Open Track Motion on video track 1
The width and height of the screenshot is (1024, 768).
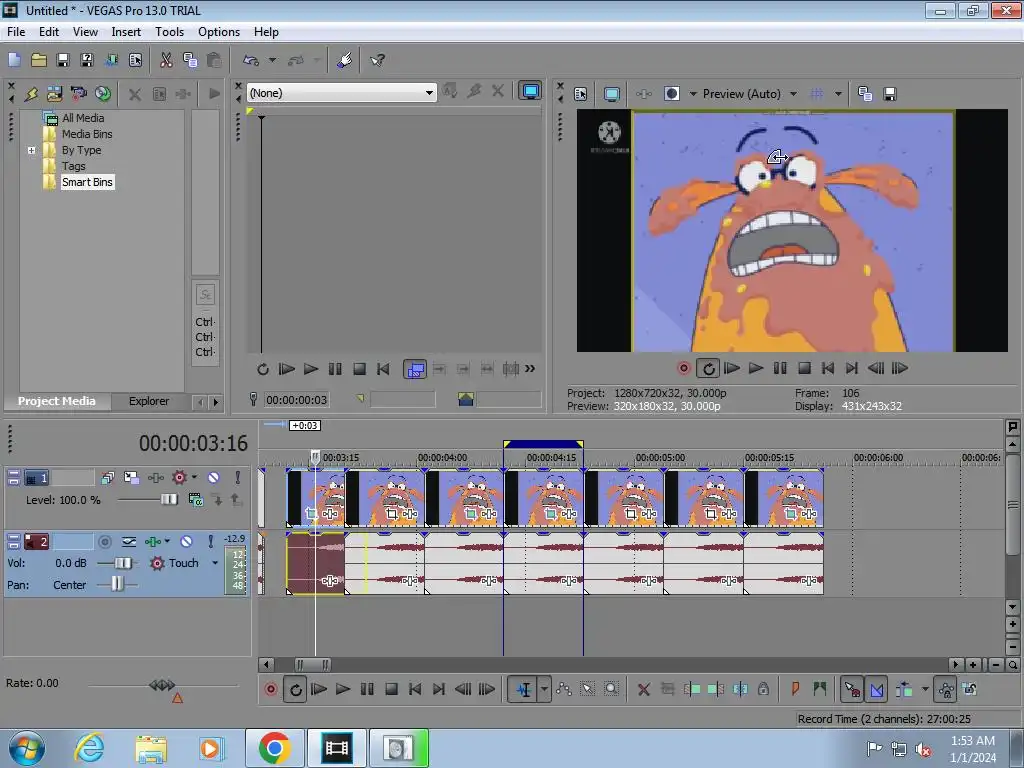[131, 477]
